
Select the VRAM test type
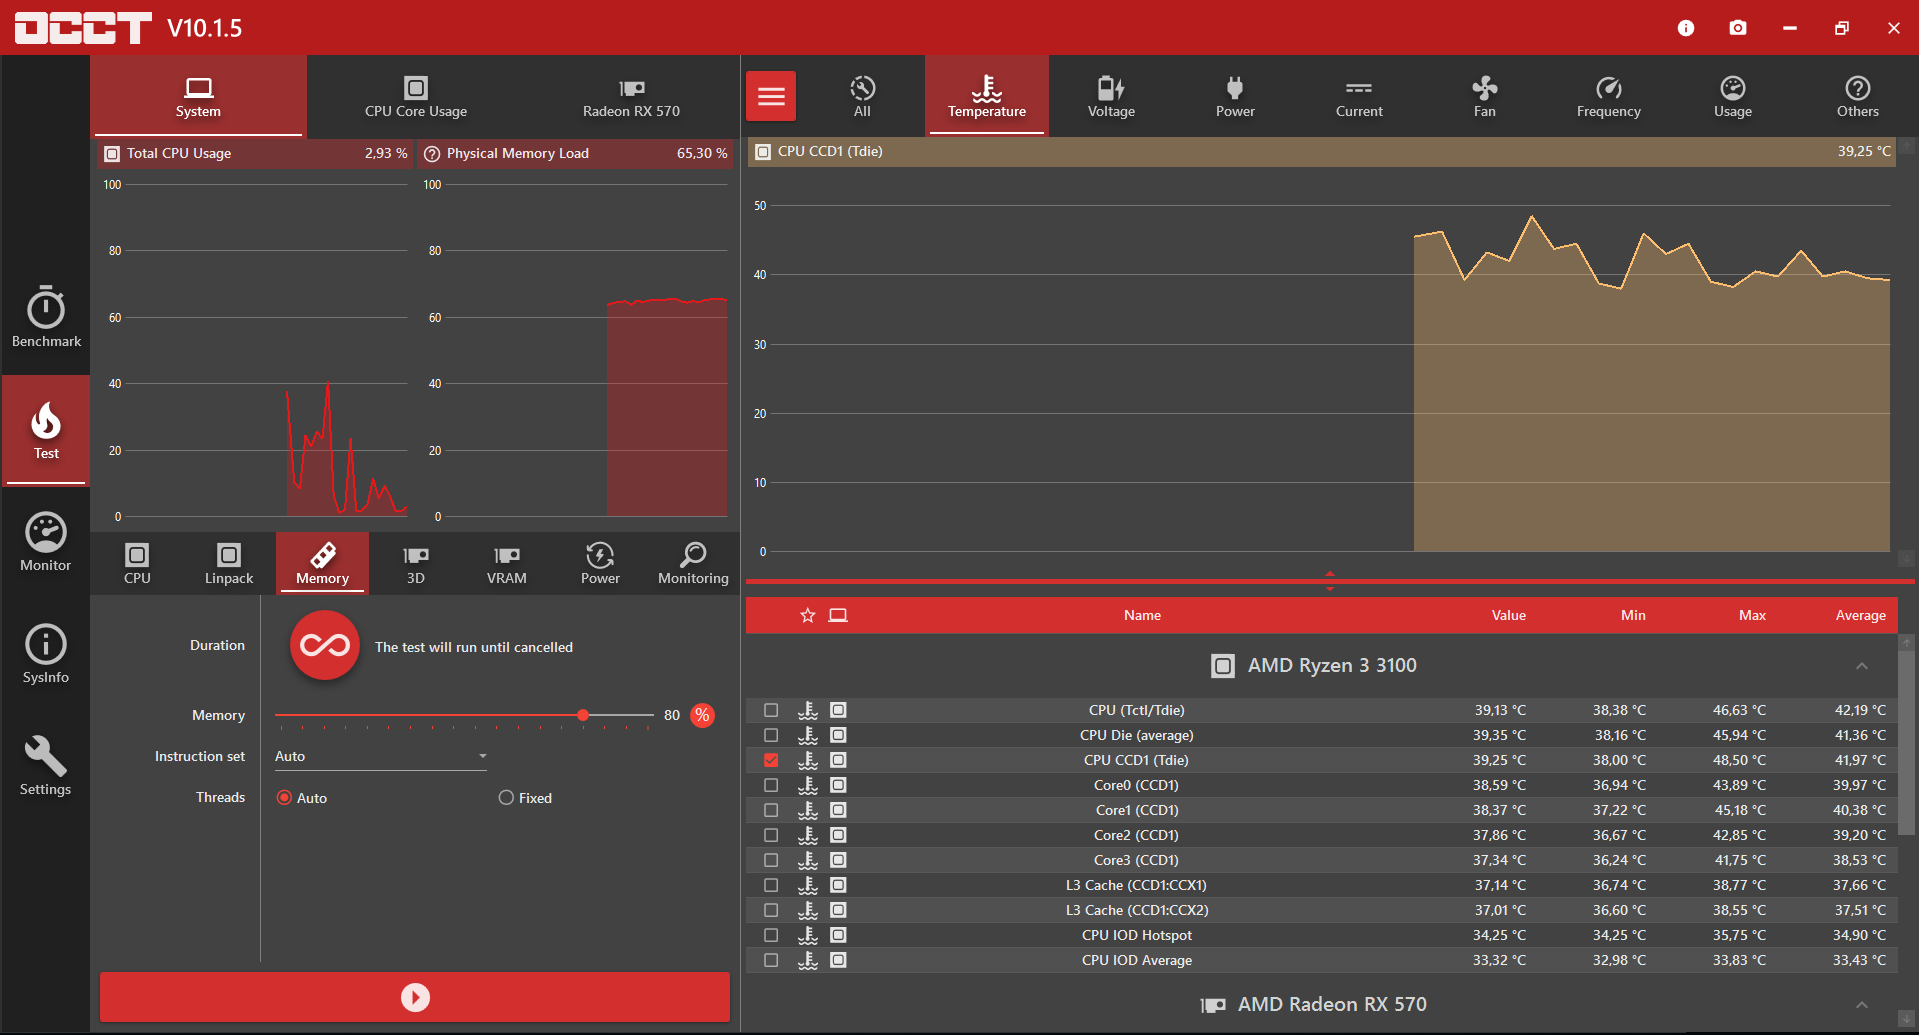pos(507,563)
